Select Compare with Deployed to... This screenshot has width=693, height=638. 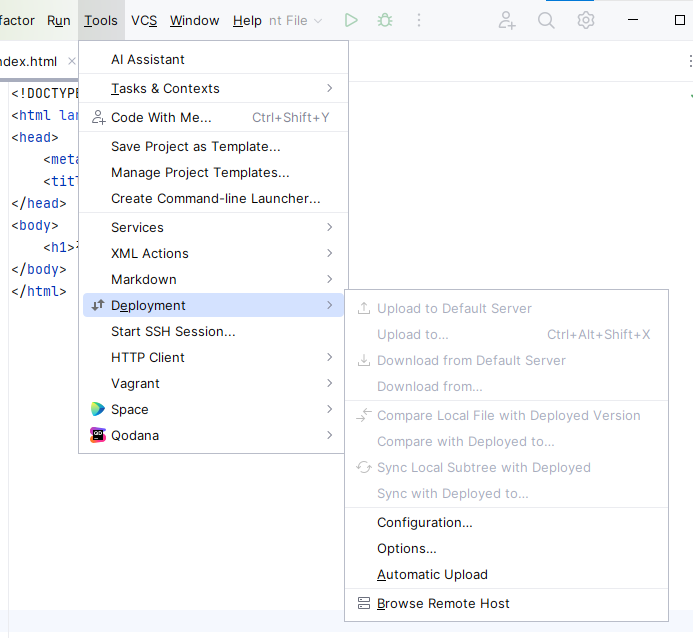pos(506,441)
